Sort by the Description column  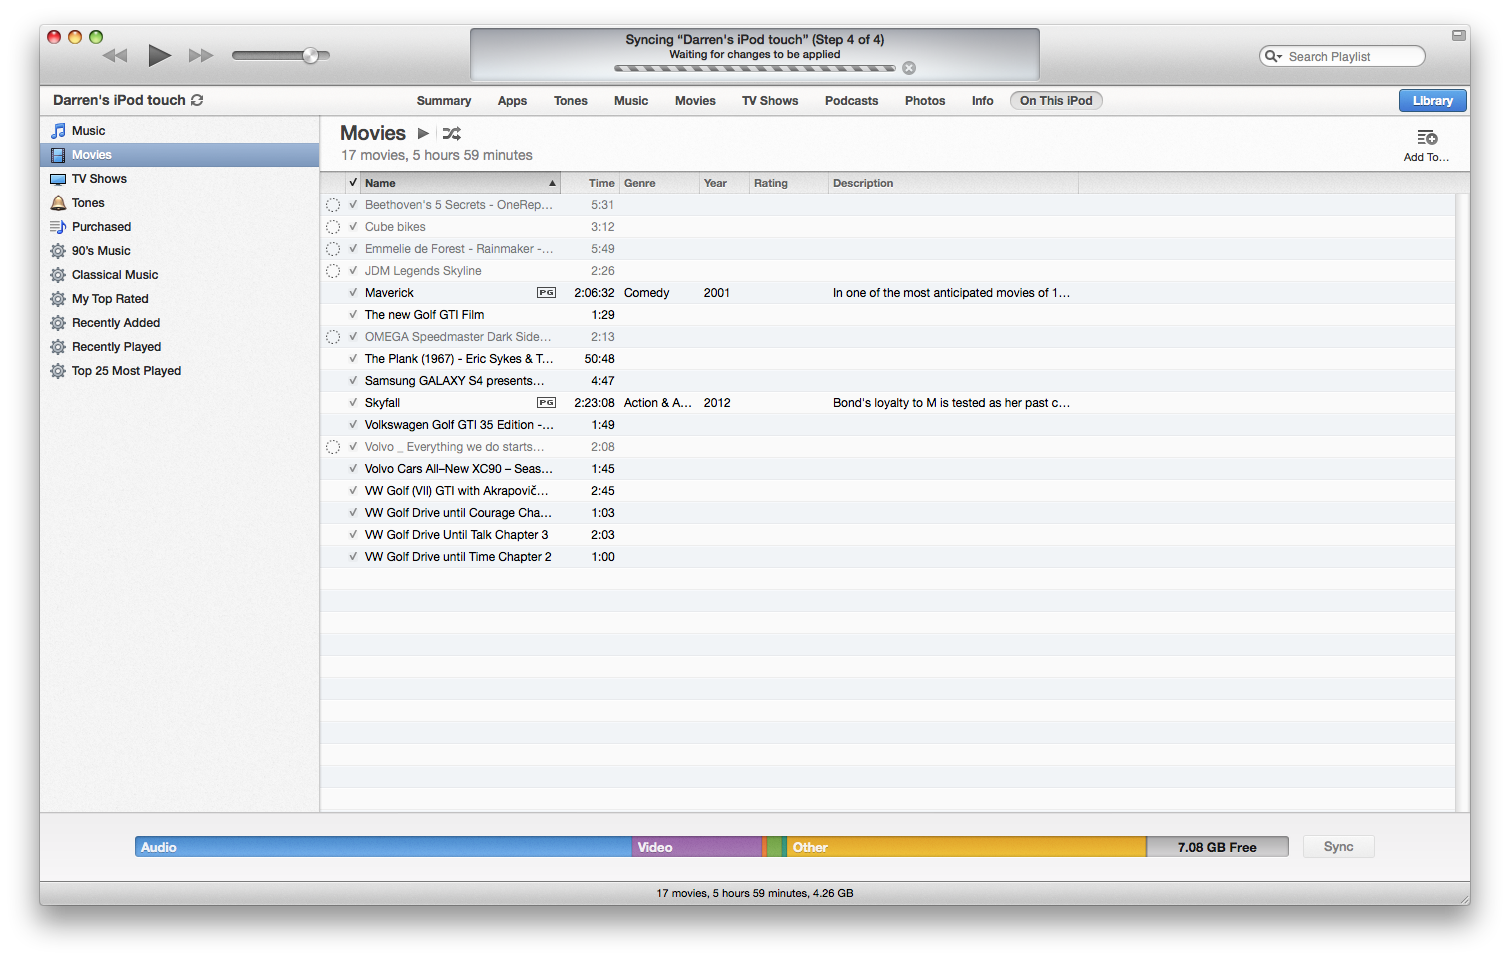(953, 183)
